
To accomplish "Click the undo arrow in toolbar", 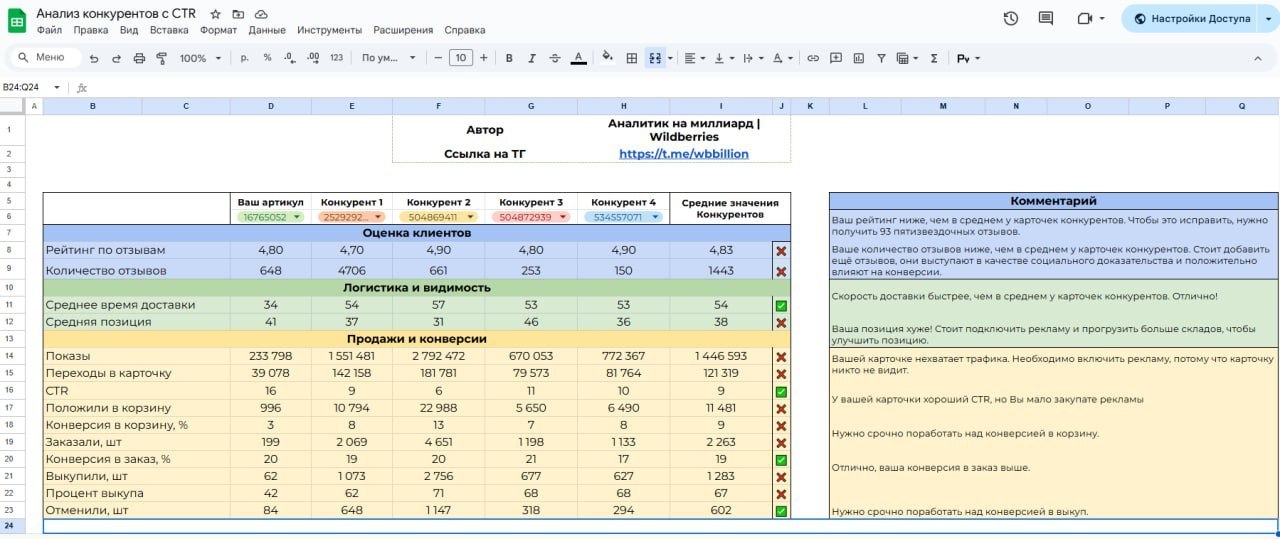I will (x=94, y=58).
